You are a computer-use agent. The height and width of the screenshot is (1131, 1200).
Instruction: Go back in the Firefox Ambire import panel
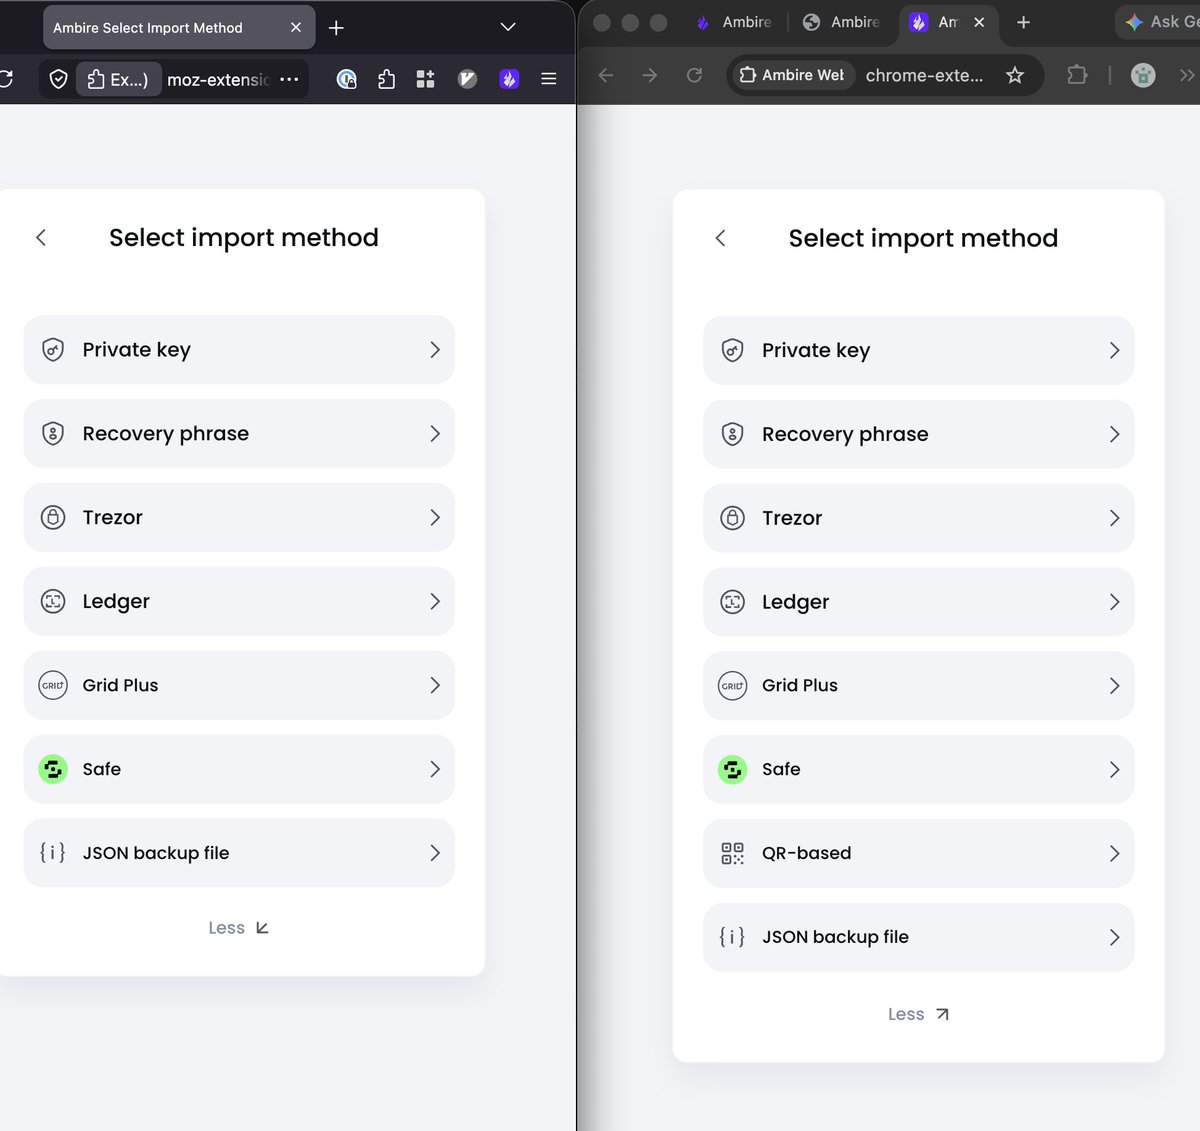point(41,237)
